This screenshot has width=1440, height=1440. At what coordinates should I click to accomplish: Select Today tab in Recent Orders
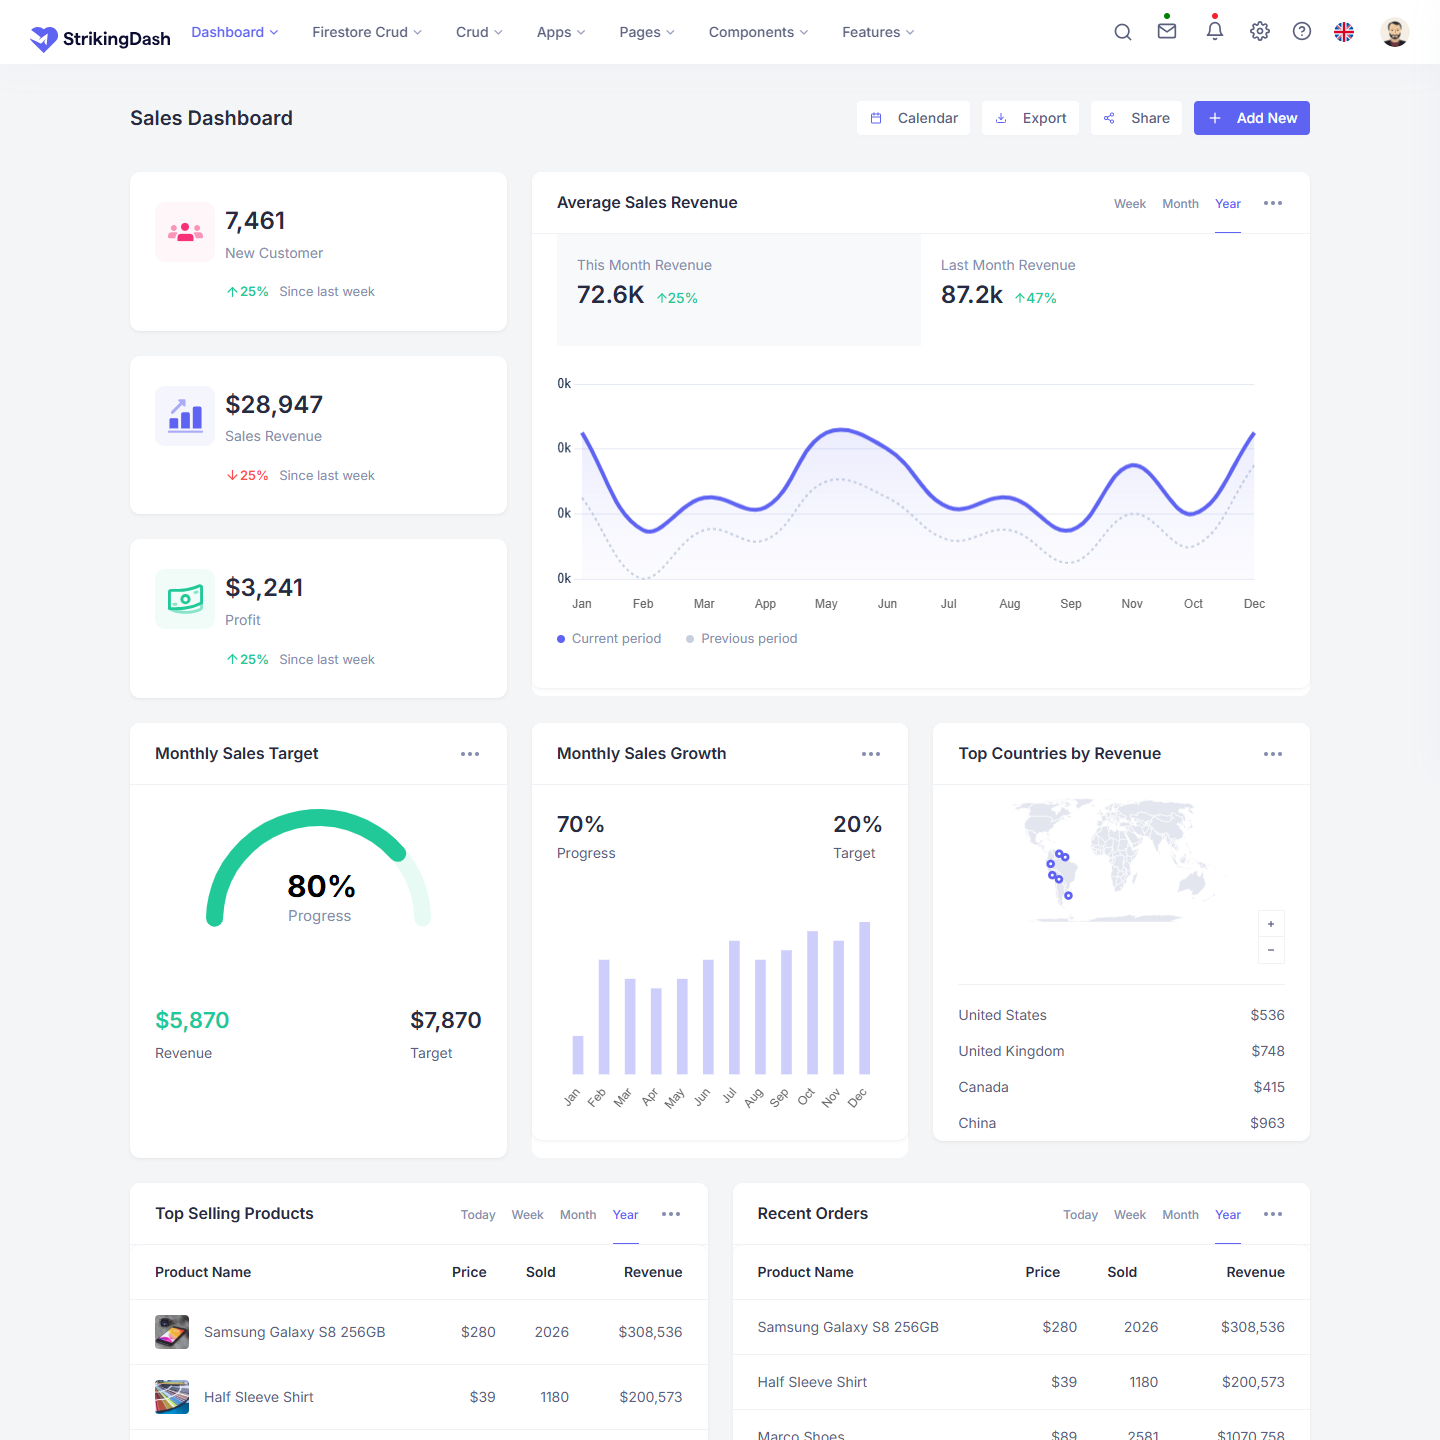tap(1080, 1215)
